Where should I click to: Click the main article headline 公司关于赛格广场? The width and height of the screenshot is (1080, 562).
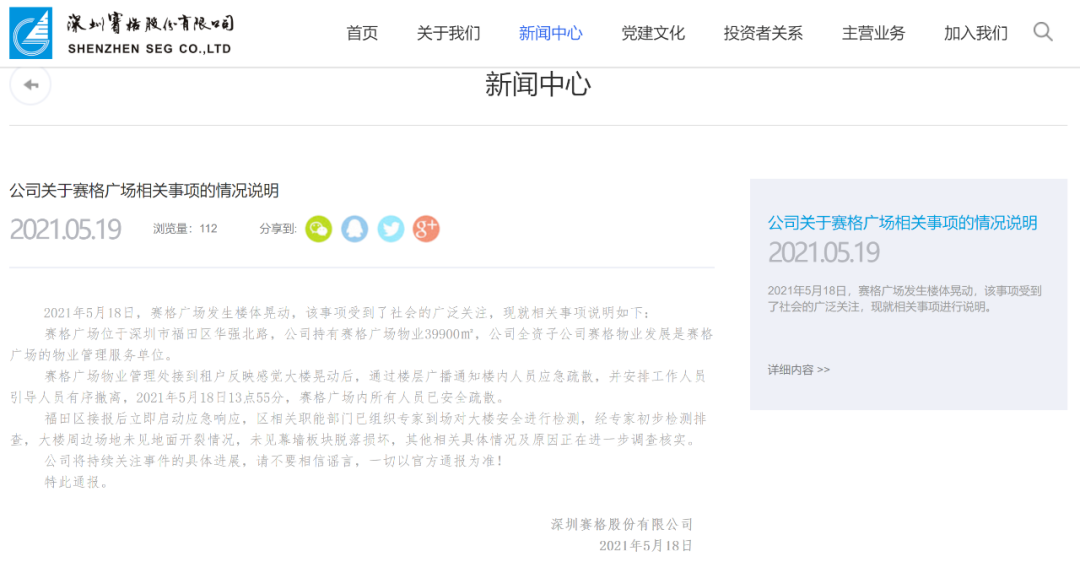click(144, 191)
